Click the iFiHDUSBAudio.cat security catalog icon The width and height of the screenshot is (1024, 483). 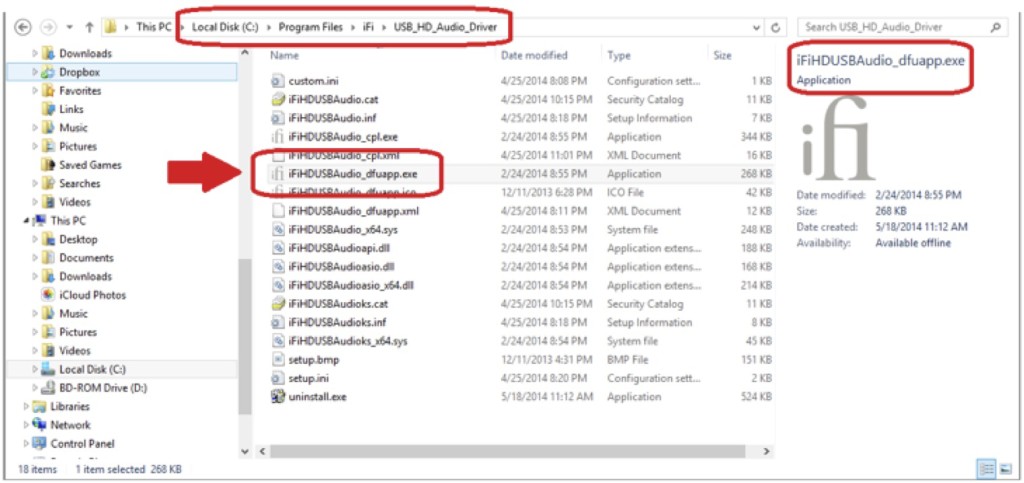pos(278,100)
